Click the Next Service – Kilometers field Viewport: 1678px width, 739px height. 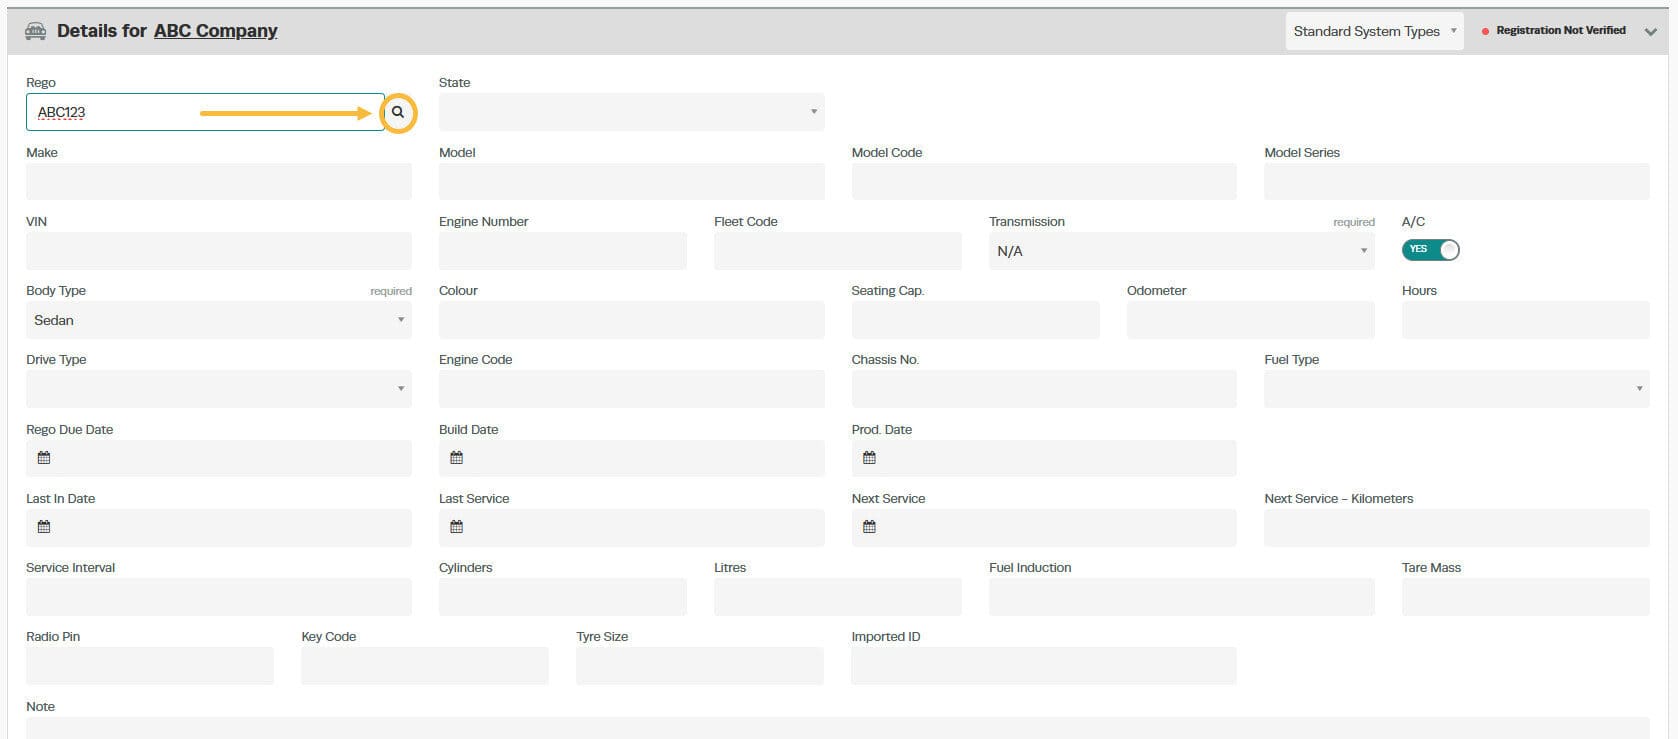1456,528
